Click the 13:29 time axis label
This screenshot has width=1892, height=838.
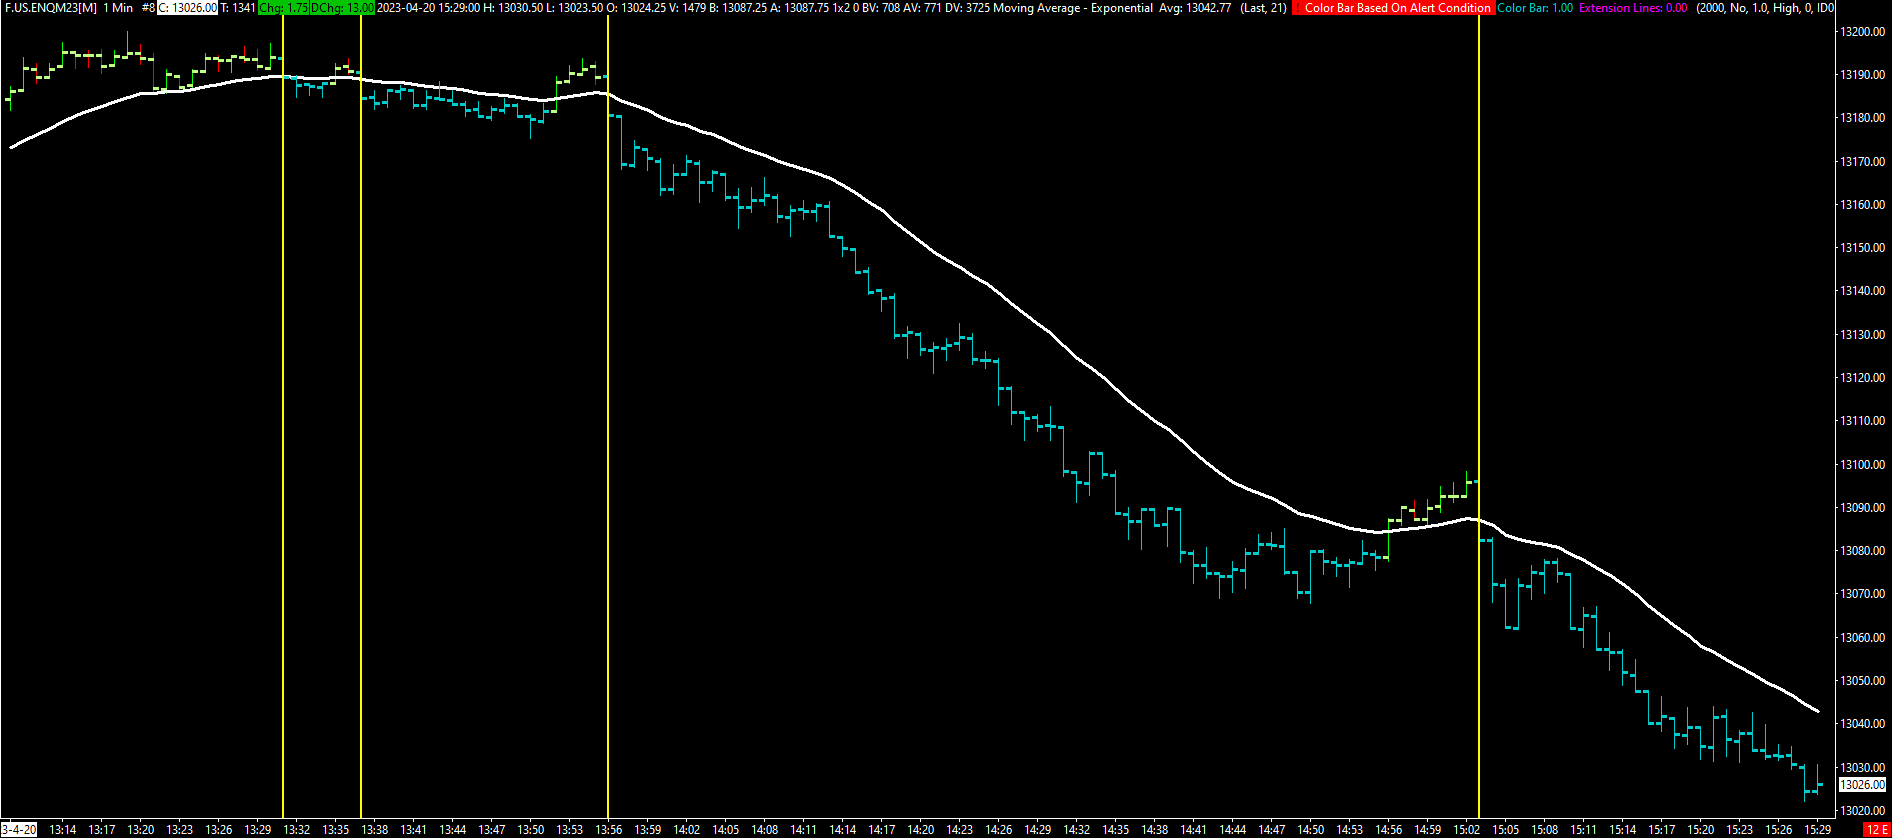[x=258, y=830]
